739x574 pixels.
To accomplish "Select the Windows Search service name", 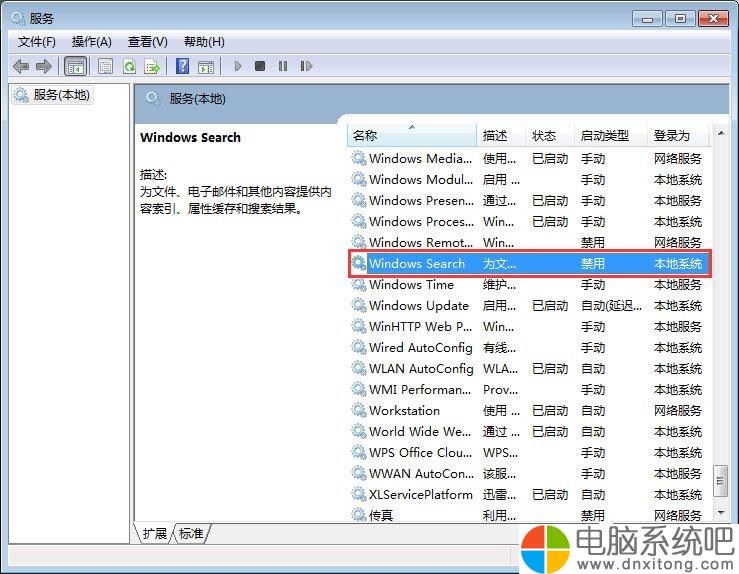I will pyautogui.click(x=417, y=263).
